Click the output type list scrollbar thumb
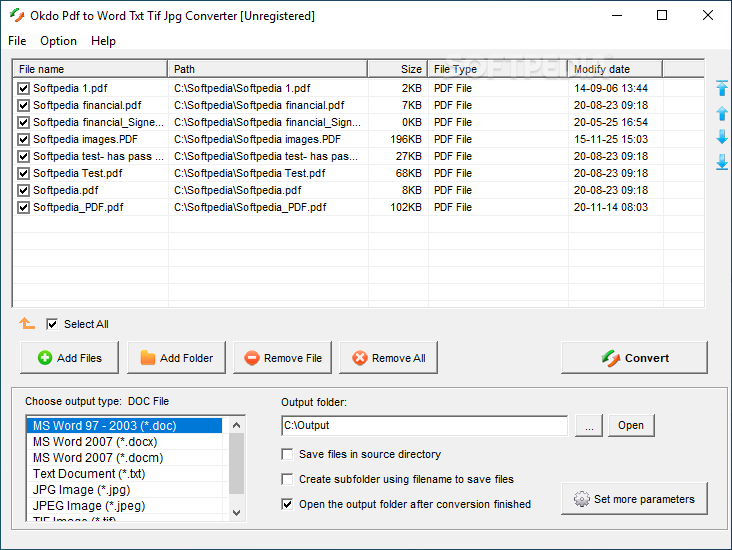This screenshot has width=732, height=550. pos(237,463)
